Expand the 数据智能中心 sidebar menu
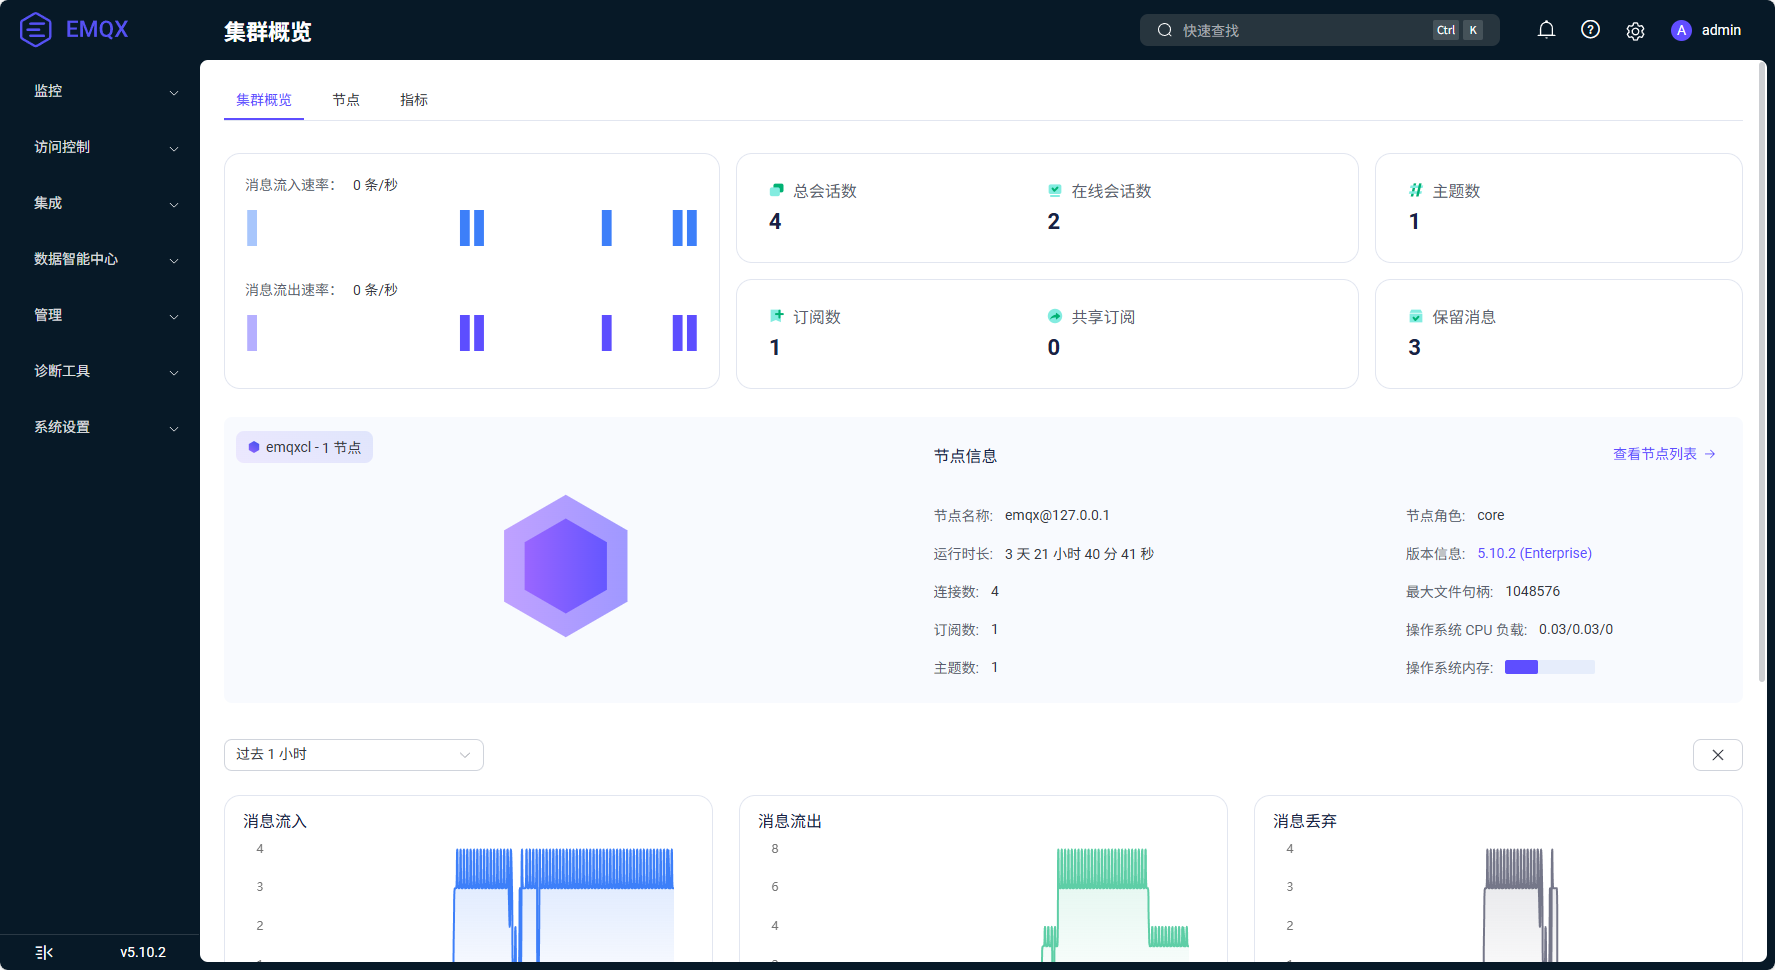This screenshot has width=1775, height=970. [105, 259]
